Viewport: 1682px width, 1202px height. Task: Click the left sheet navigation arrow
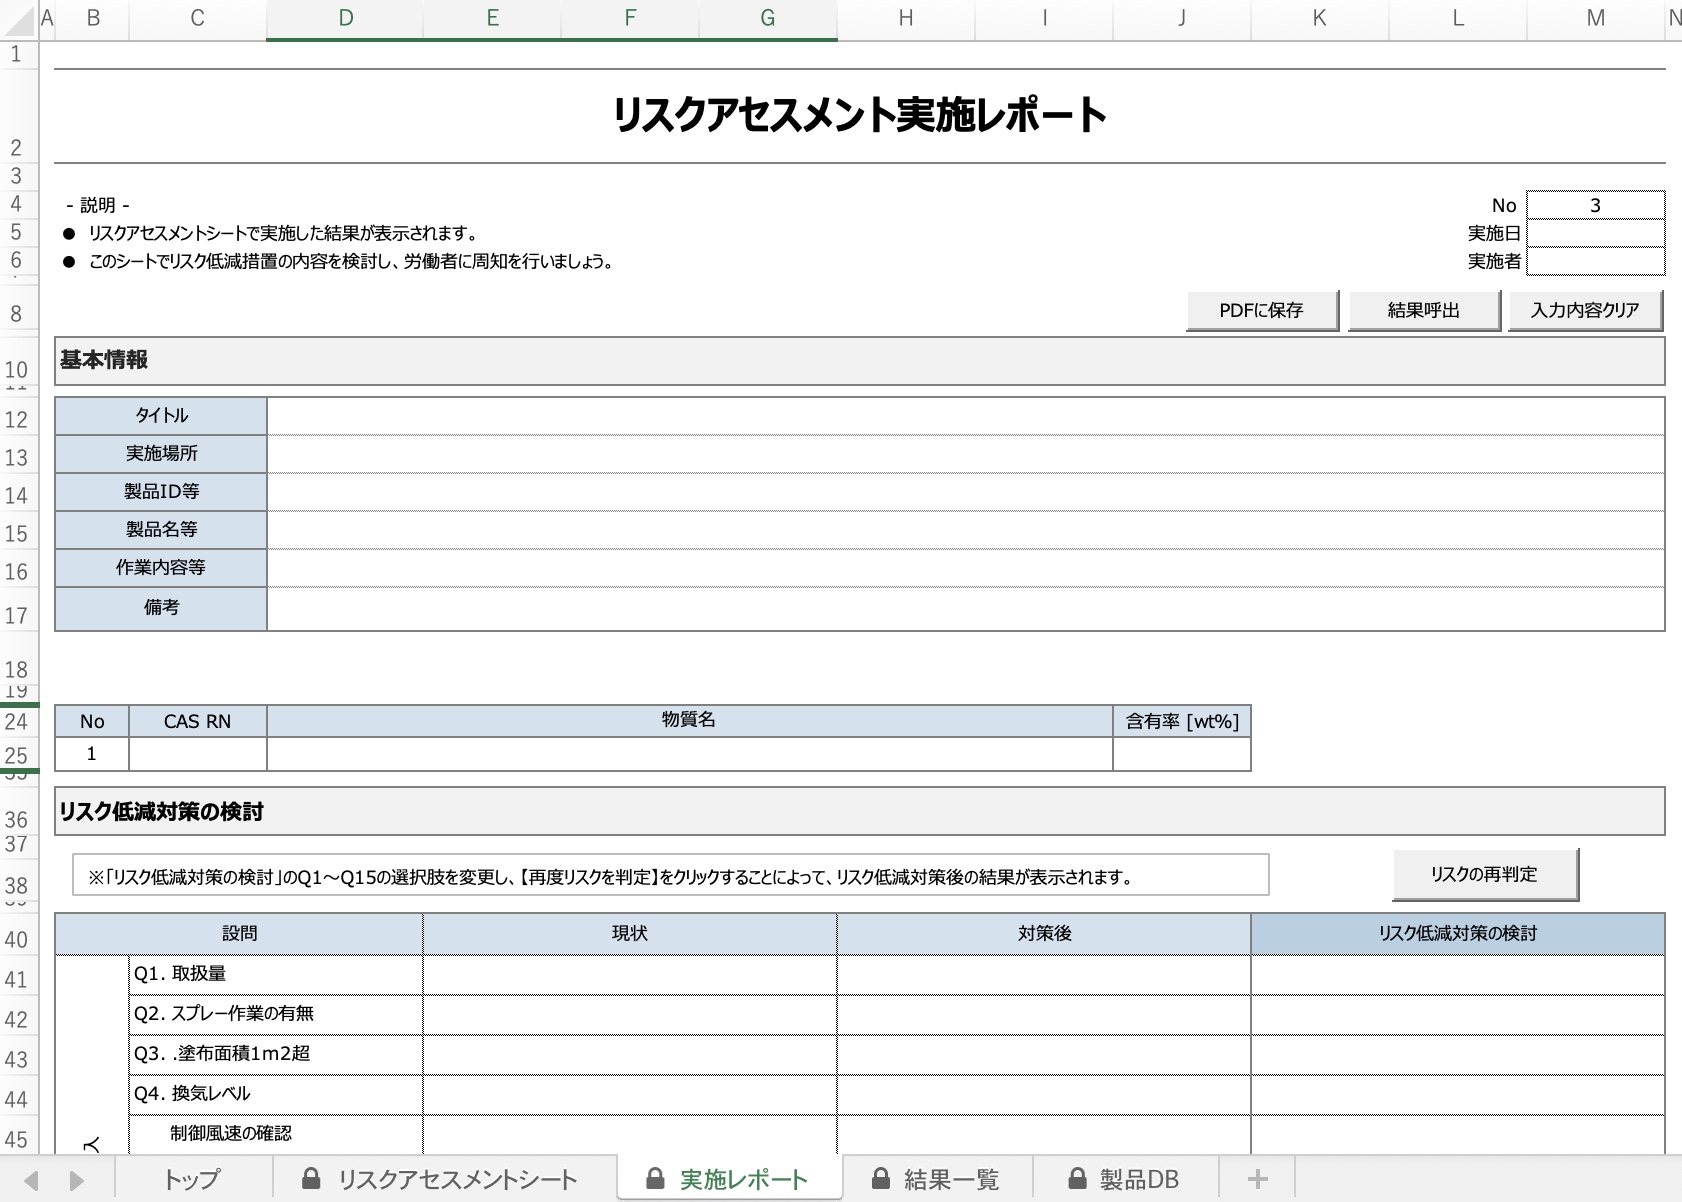(x=33, y=1178)
